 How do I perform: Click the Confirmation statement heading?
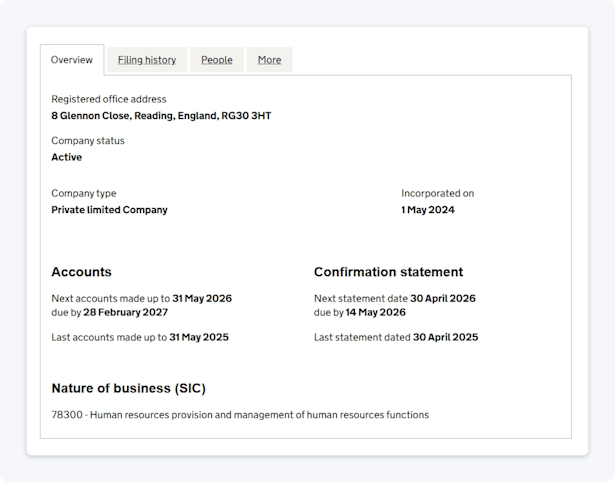coord(389,272)
